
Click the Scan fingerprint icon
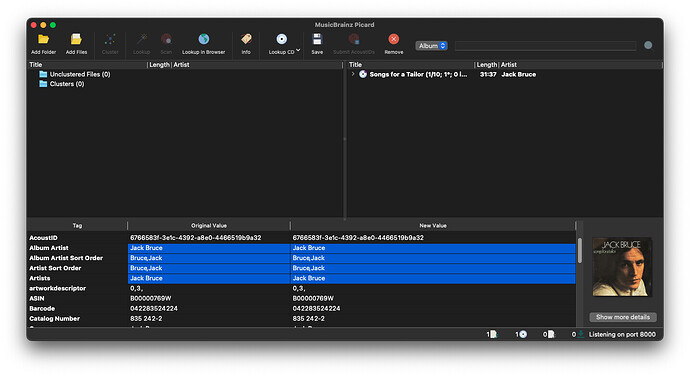pos(166,39)
